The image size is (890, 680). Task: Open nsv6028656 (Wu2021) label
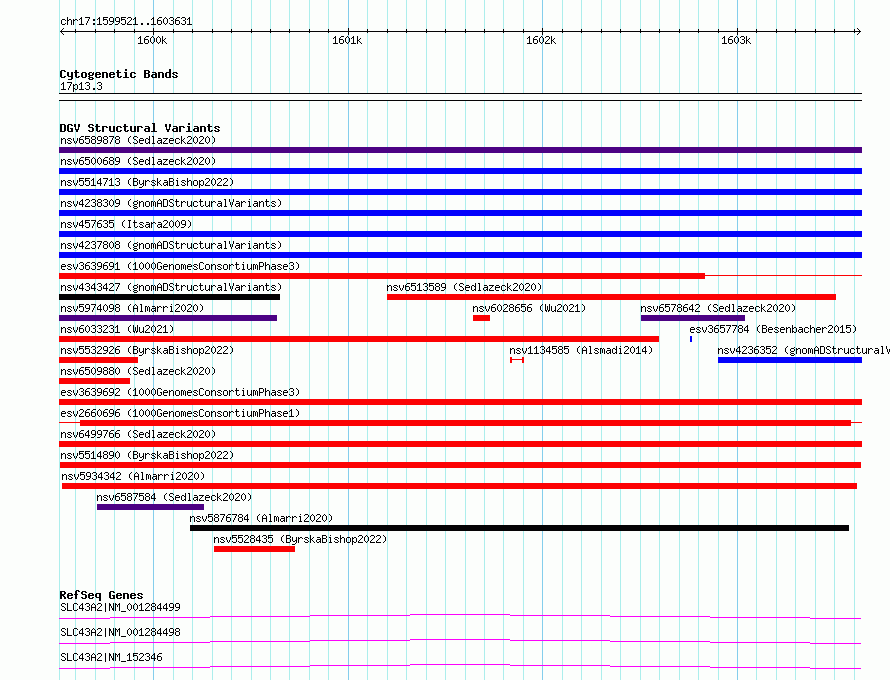(x=529, y=308)
